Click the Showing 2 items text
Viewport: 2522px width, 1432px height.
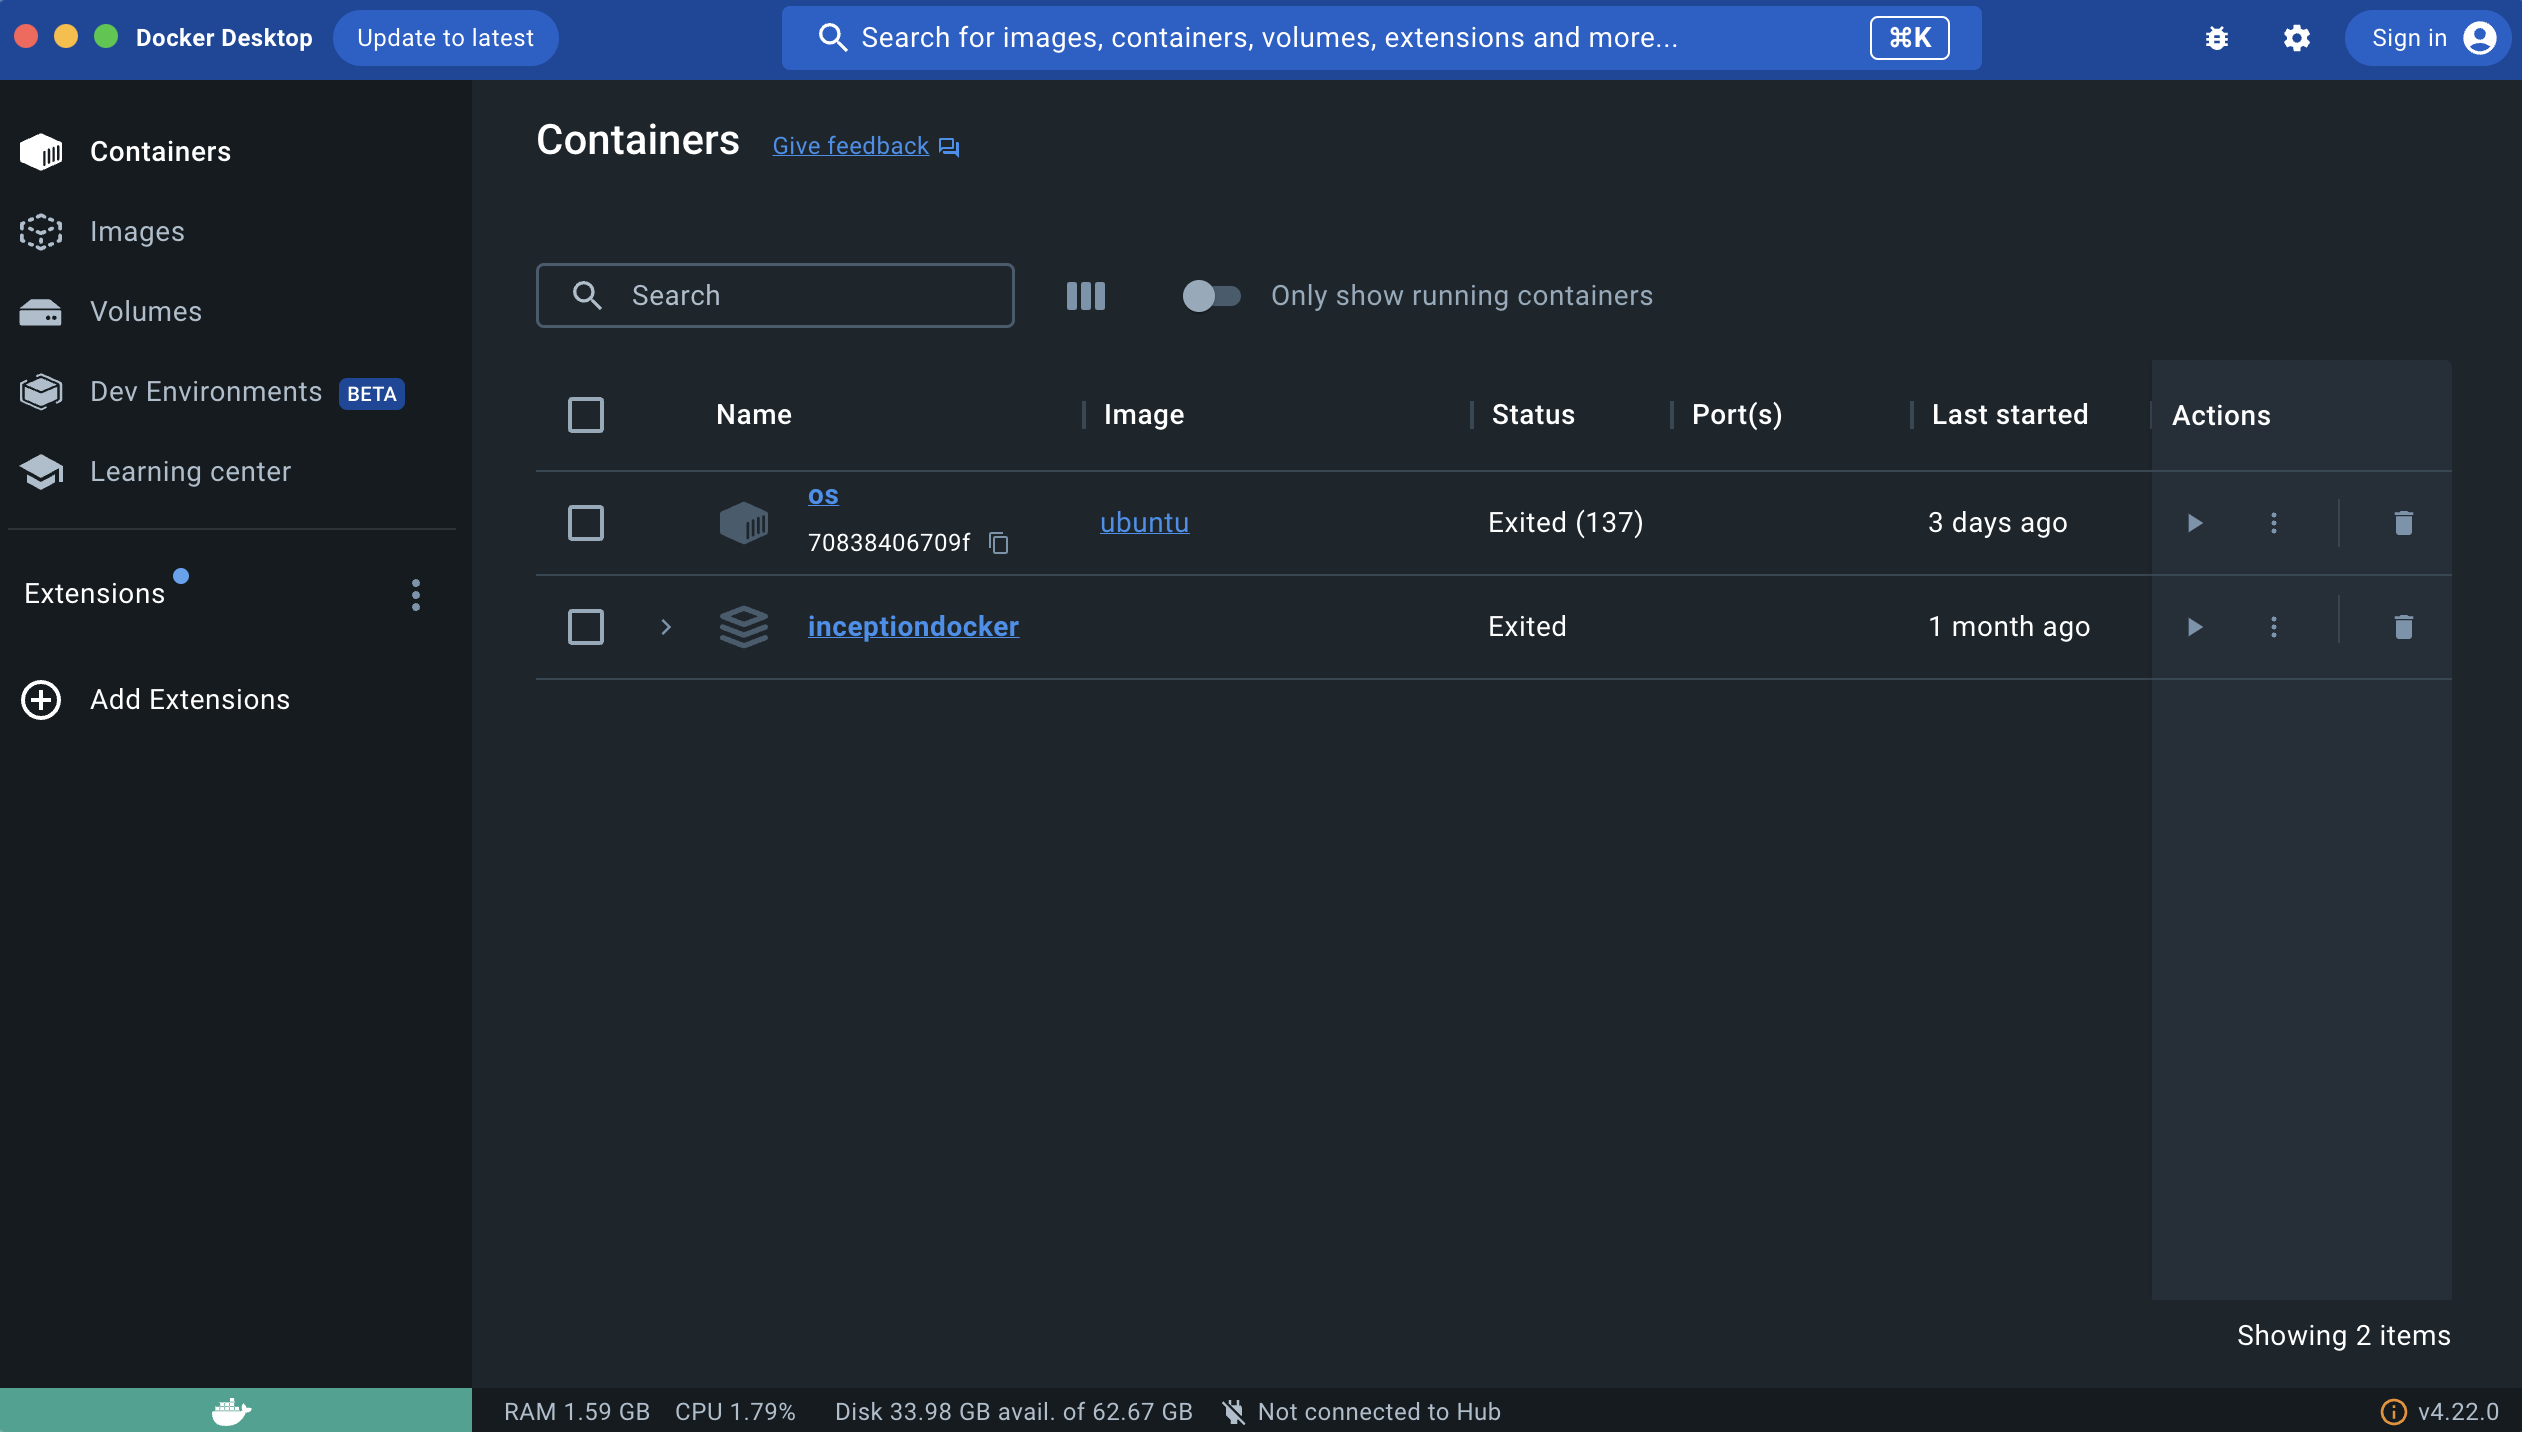tap(2344, 1335)
